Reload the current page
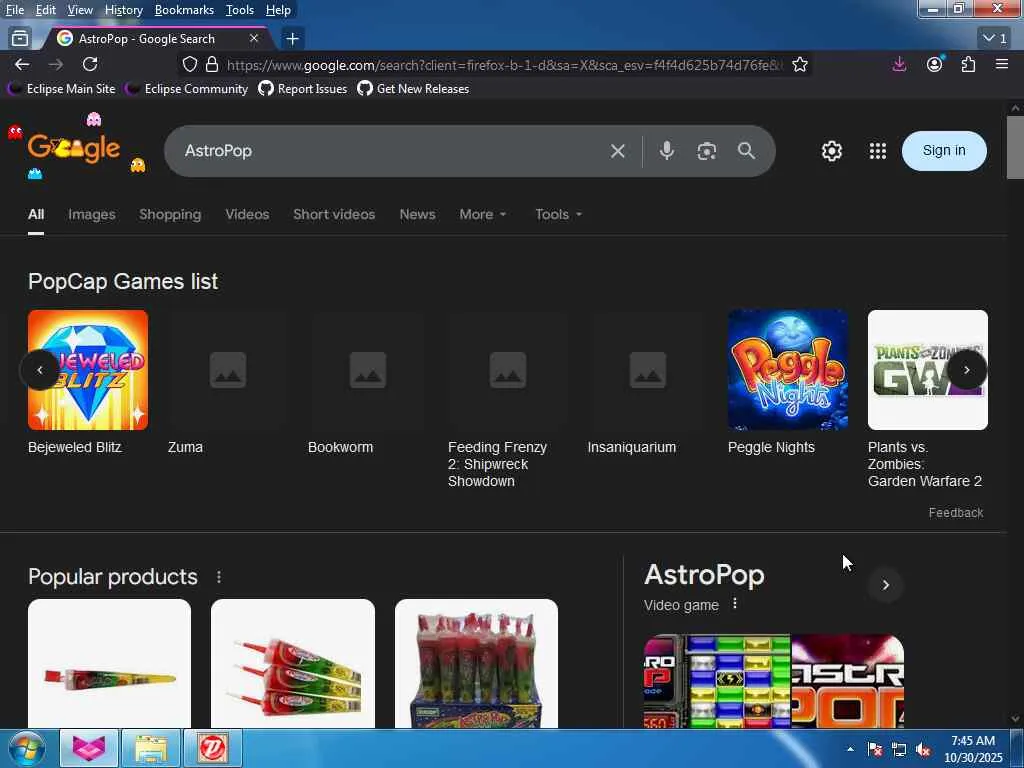 click(90, 64)
